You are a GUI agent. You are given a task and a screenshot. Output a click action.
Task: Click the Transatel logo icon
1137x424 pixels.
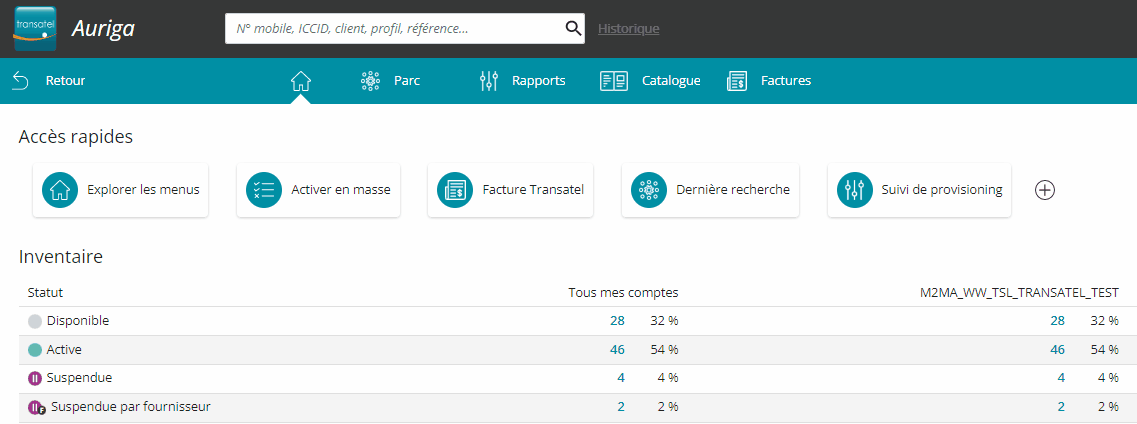pyautogui.click(x=36, y=28)
